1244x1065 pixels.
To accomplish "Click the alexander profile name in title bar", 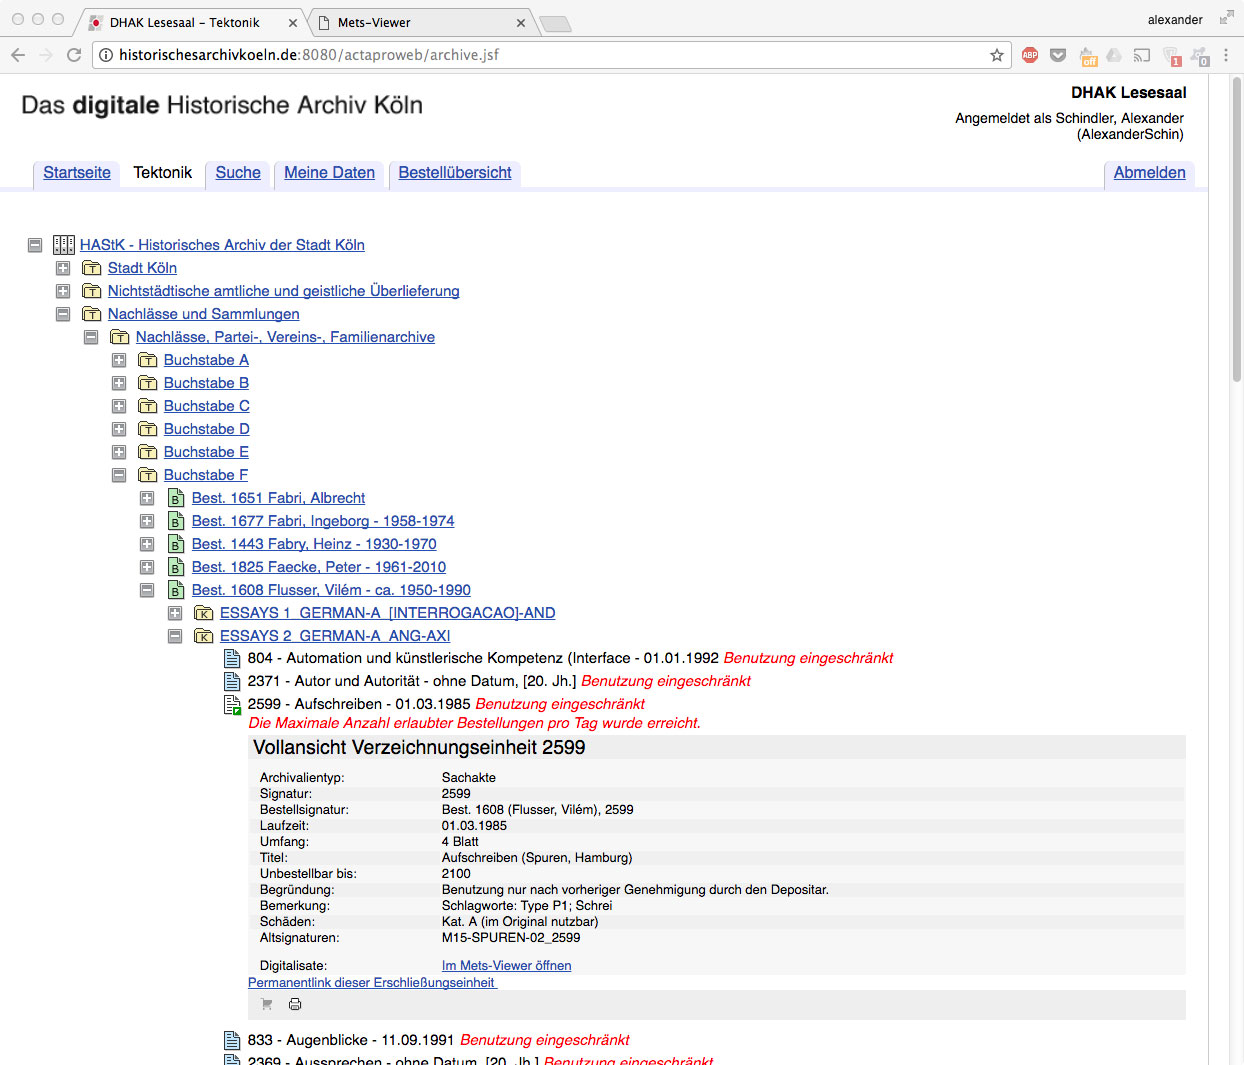I will (1175, 20).
